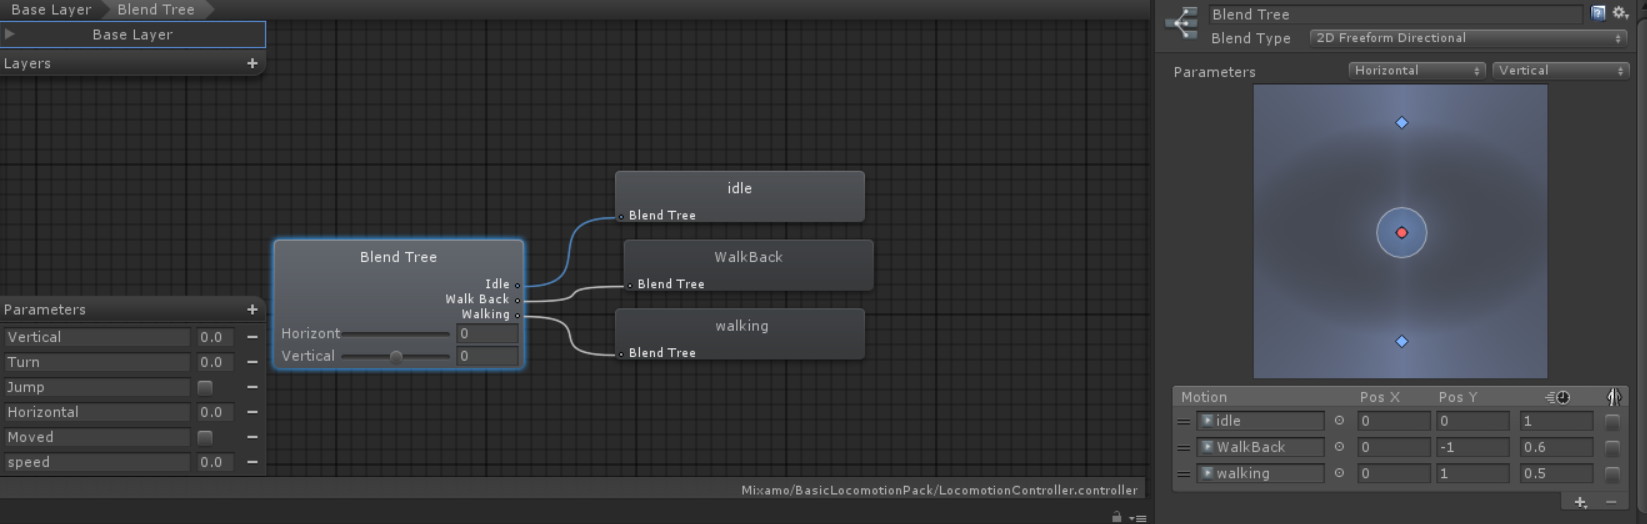
Task: Add a new animator parameter with plus
Action: [252, 310]
